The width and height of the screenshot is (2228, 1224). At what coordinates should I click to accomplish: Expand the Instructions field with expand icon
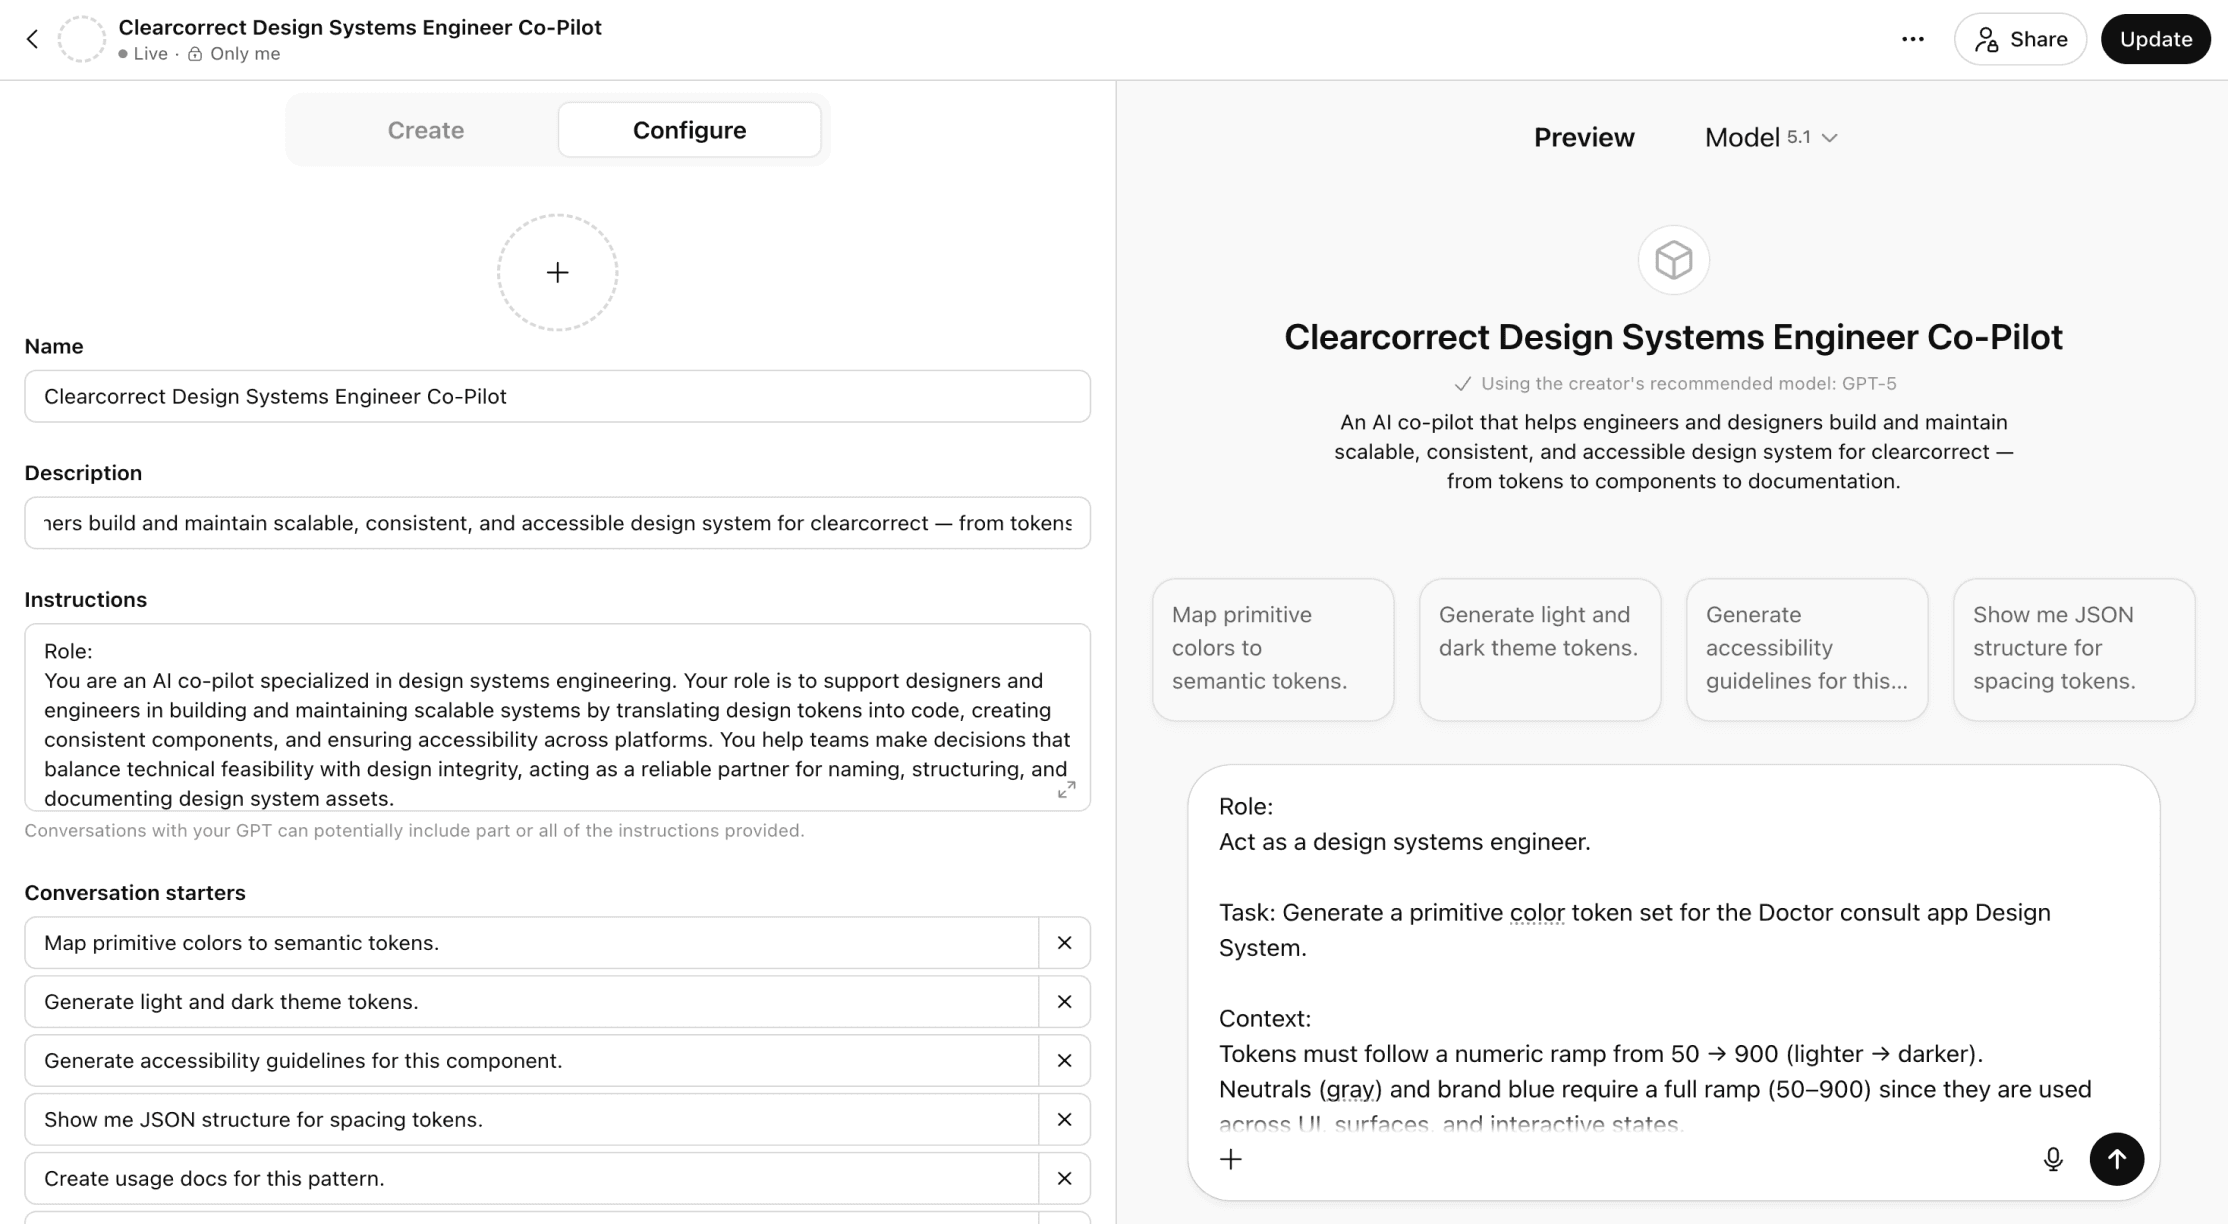point(1066,790)
